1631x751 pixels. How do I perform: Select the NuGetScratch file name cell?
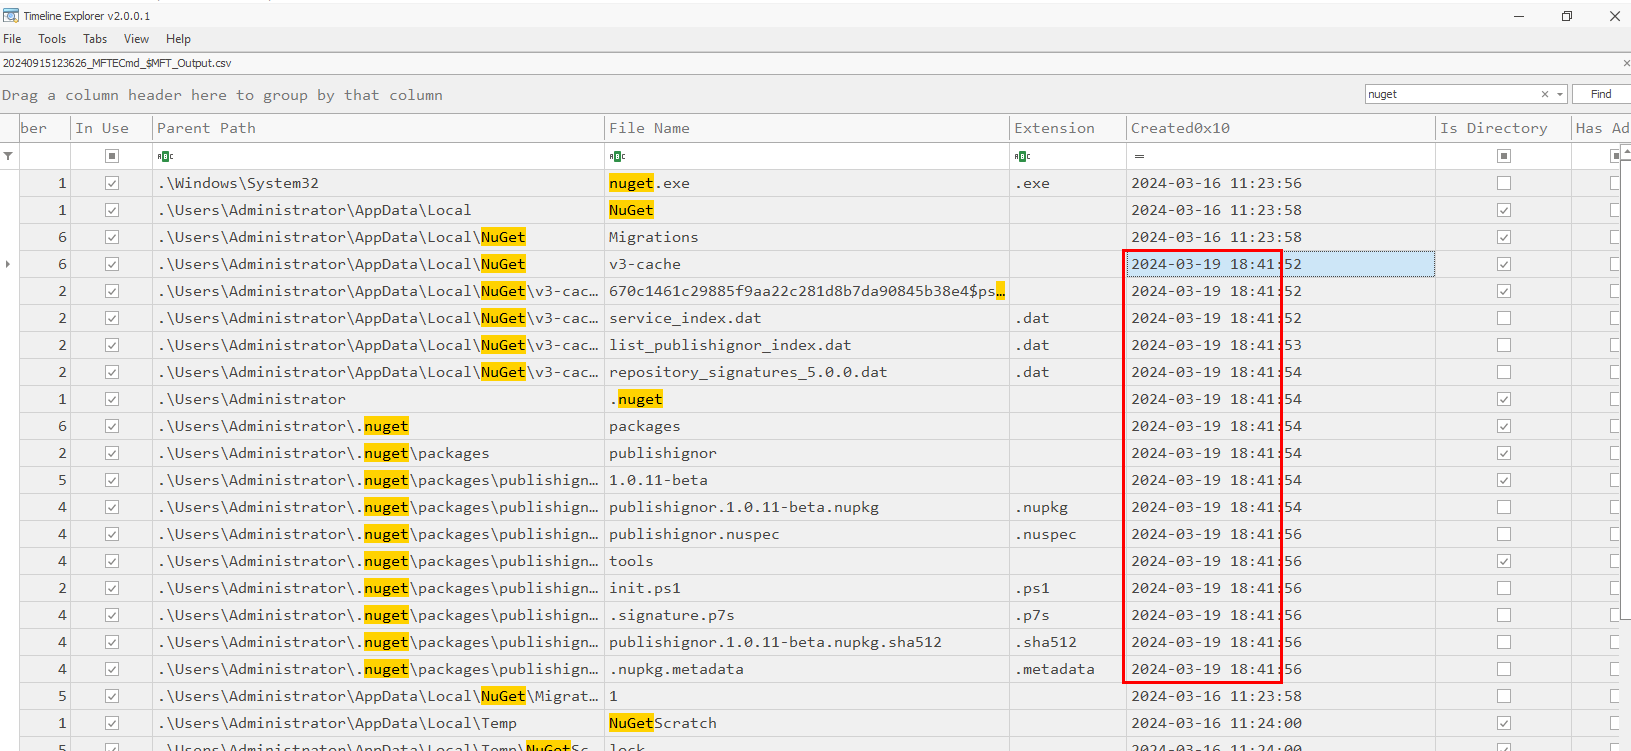(807, 723)
